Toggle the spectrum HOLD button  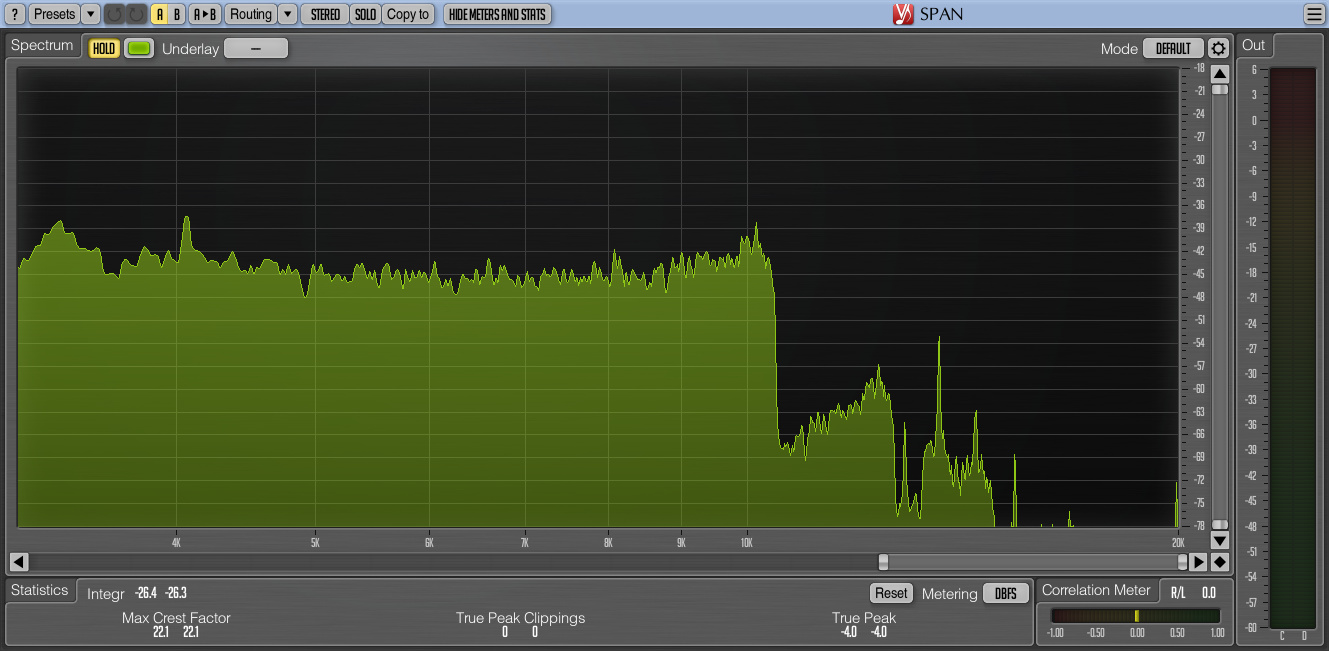click(x=103, y=48)
